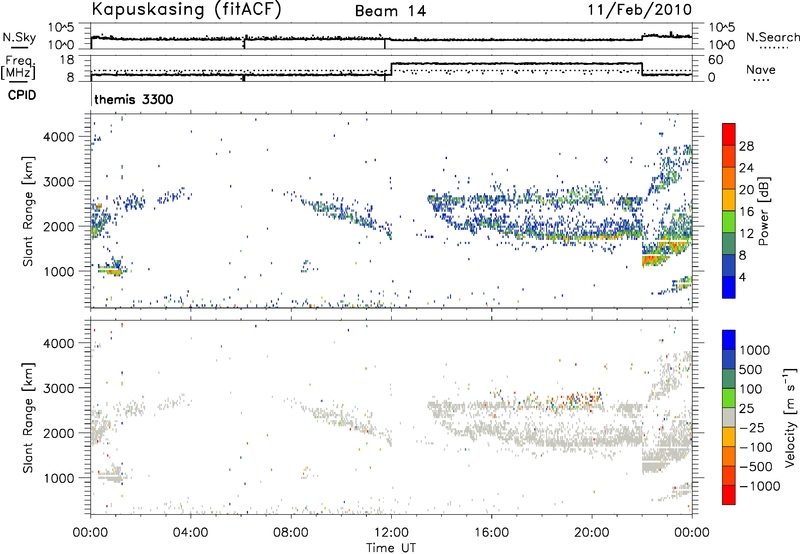Click the '16' Power colorbar label
The height and width of the screenshot is (554, 800).
[x=746, y=211]
